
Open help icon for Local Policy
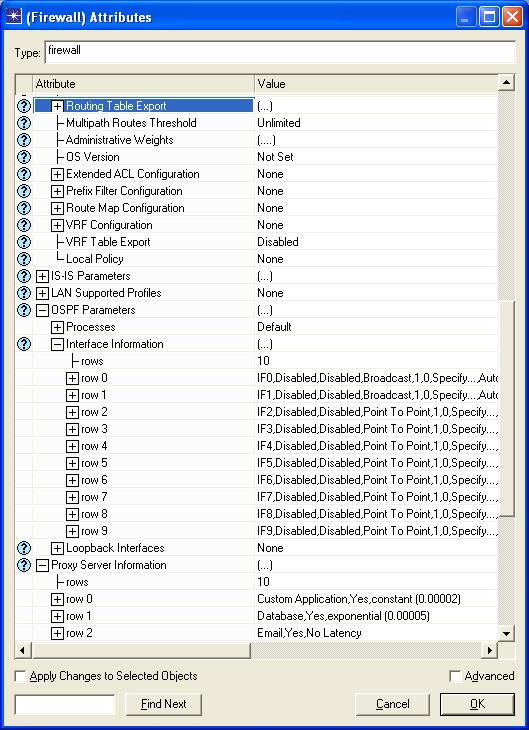click(24, 259)
